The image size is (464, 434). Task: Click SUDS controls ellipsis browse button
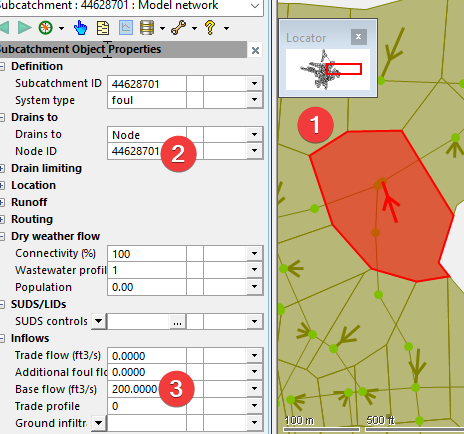[178, 322]
